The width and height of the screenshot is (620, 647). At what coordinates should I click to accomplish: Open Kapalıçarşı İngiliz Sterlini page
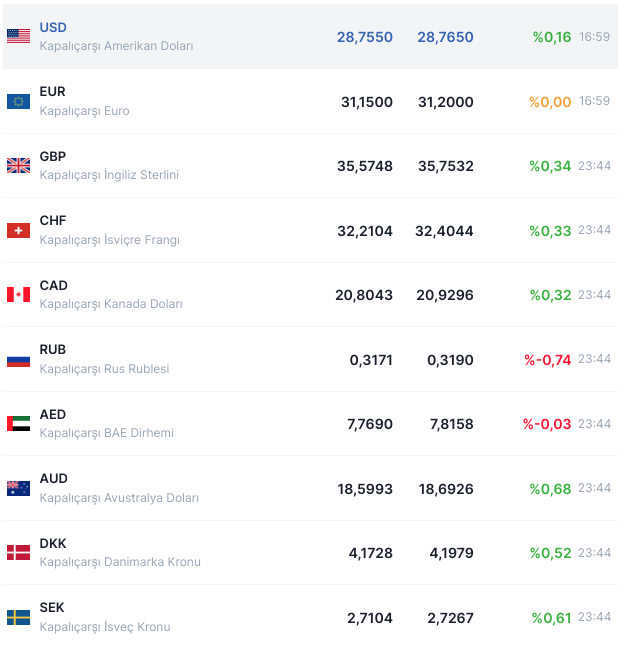[109, 175]
